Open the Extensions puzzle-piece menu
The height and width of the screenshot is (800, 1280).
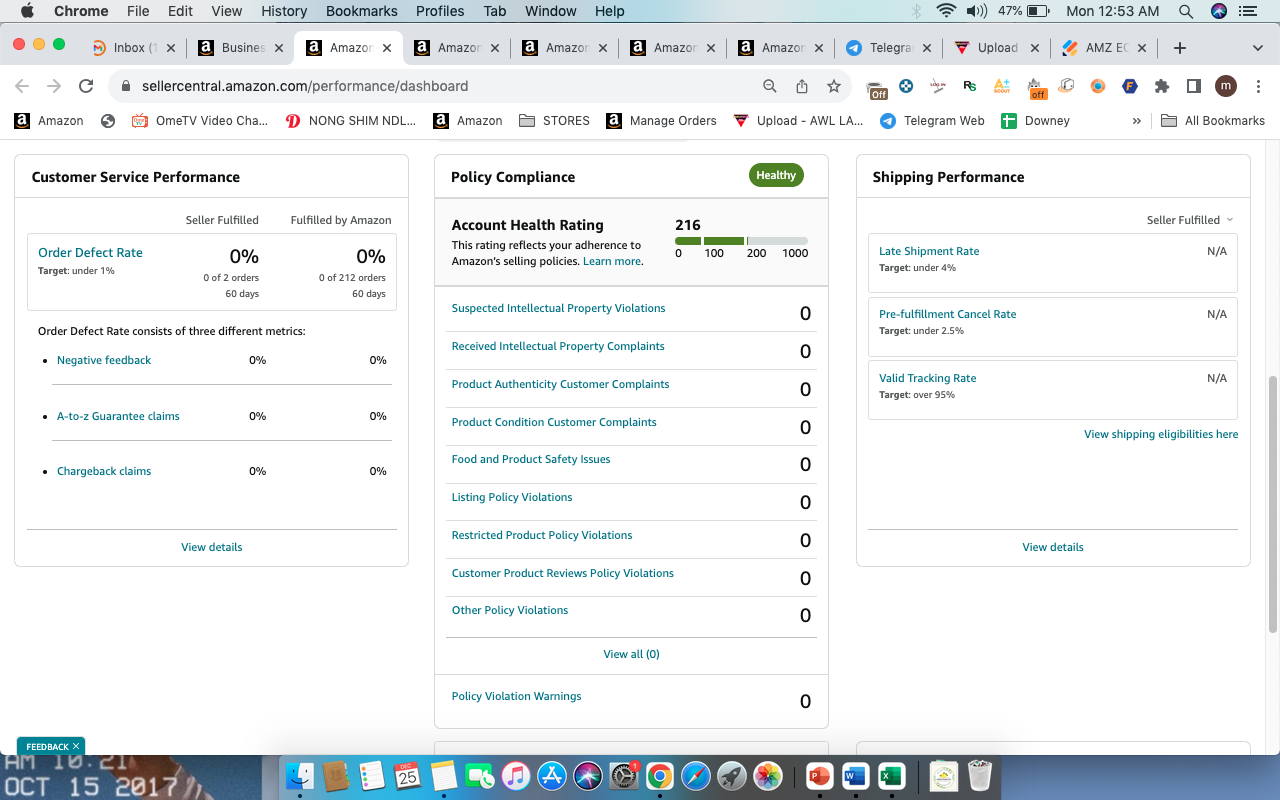point(1162,86)
